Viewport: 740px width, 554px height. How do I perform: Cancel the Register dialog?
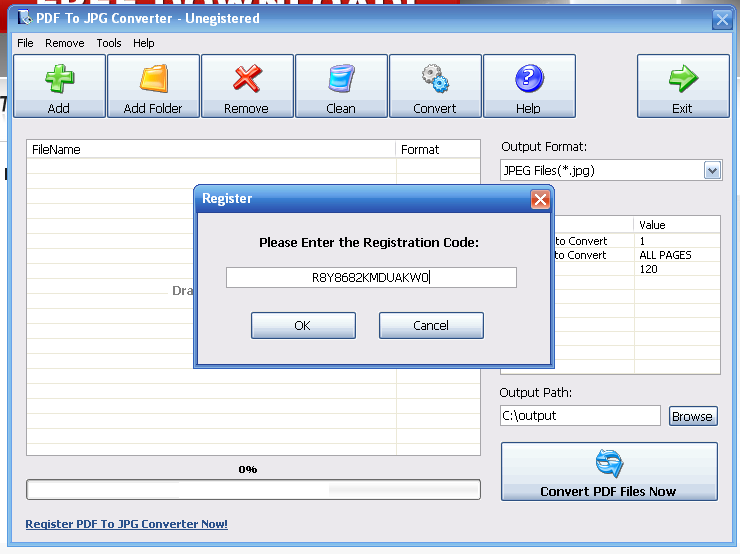[x=431, y=325]
